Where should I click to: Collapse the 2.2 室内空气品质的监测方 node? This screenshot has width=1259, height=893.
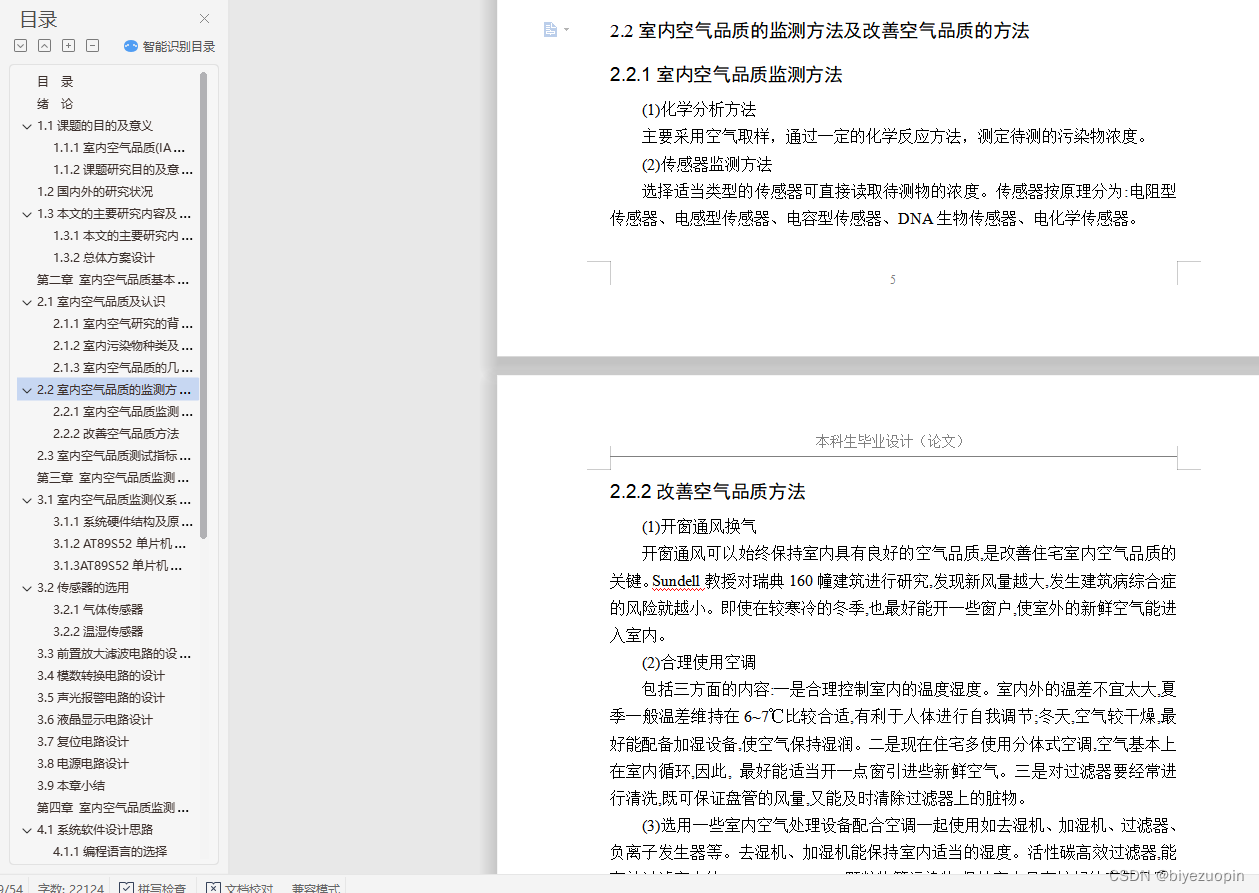coord(27,390)
